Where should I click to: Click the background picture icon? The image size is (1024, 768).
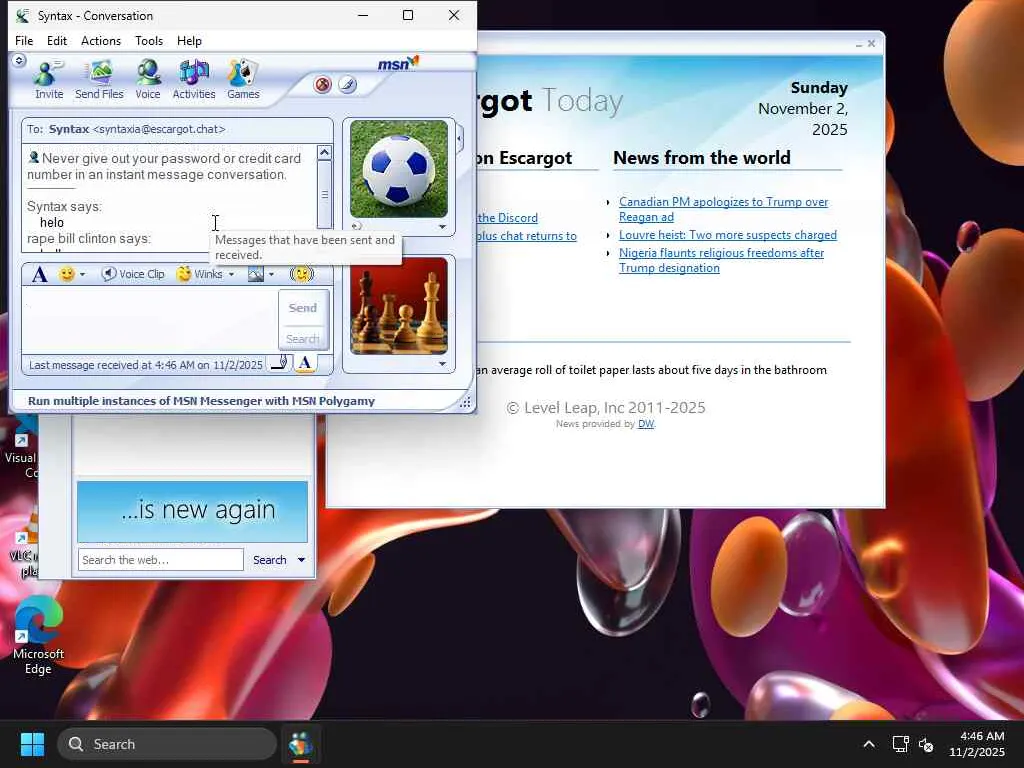[255, 274]
